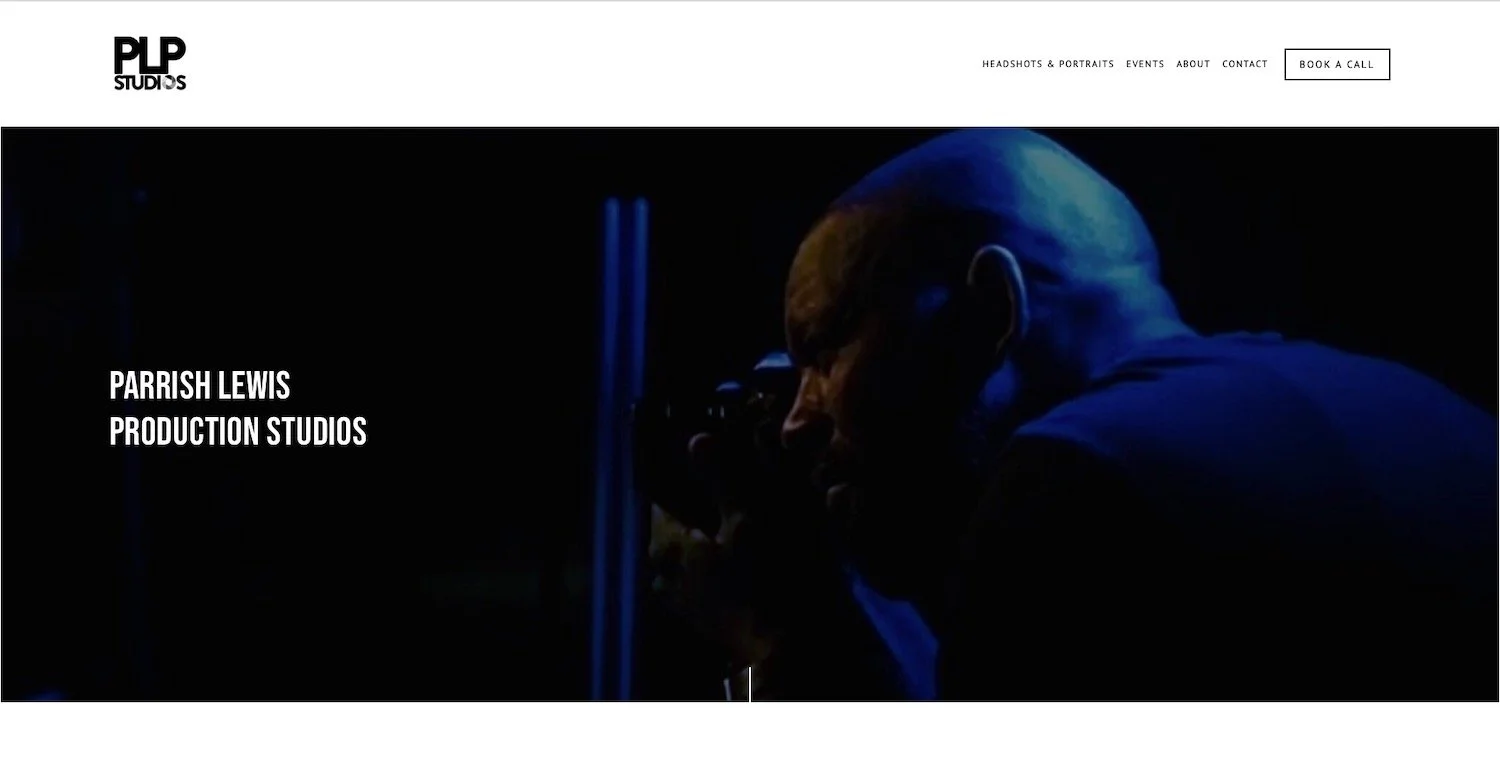Click the large PLP letters in logo
The height and width of the screenshot is (782, 1500).
pyautogui.click(x=150, y=54)
